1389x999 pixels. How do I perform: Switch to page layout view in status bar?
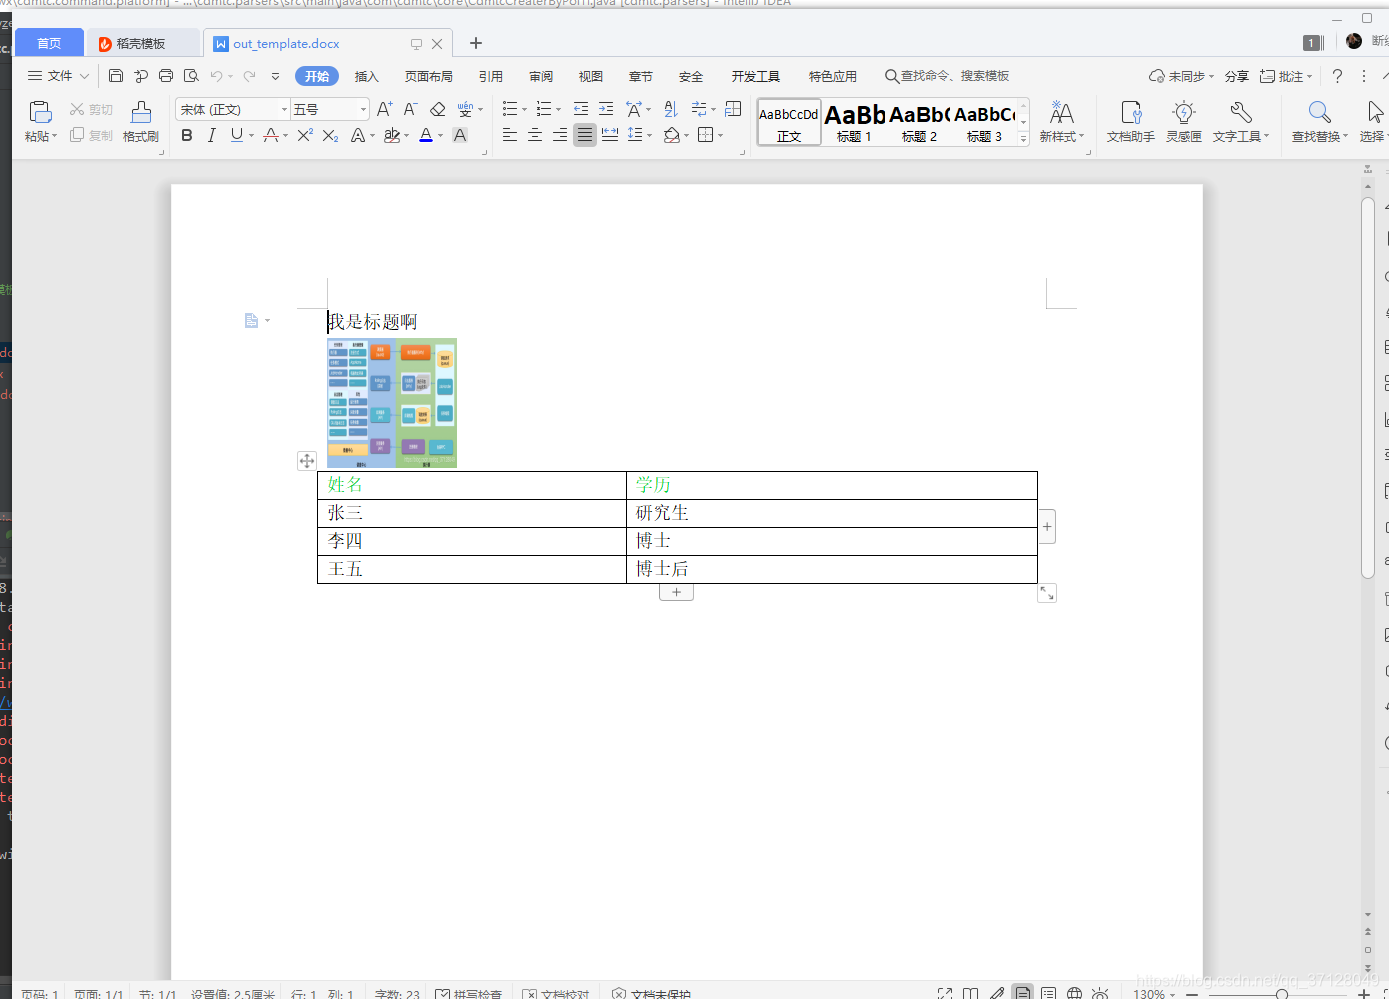click(1022, 993)
